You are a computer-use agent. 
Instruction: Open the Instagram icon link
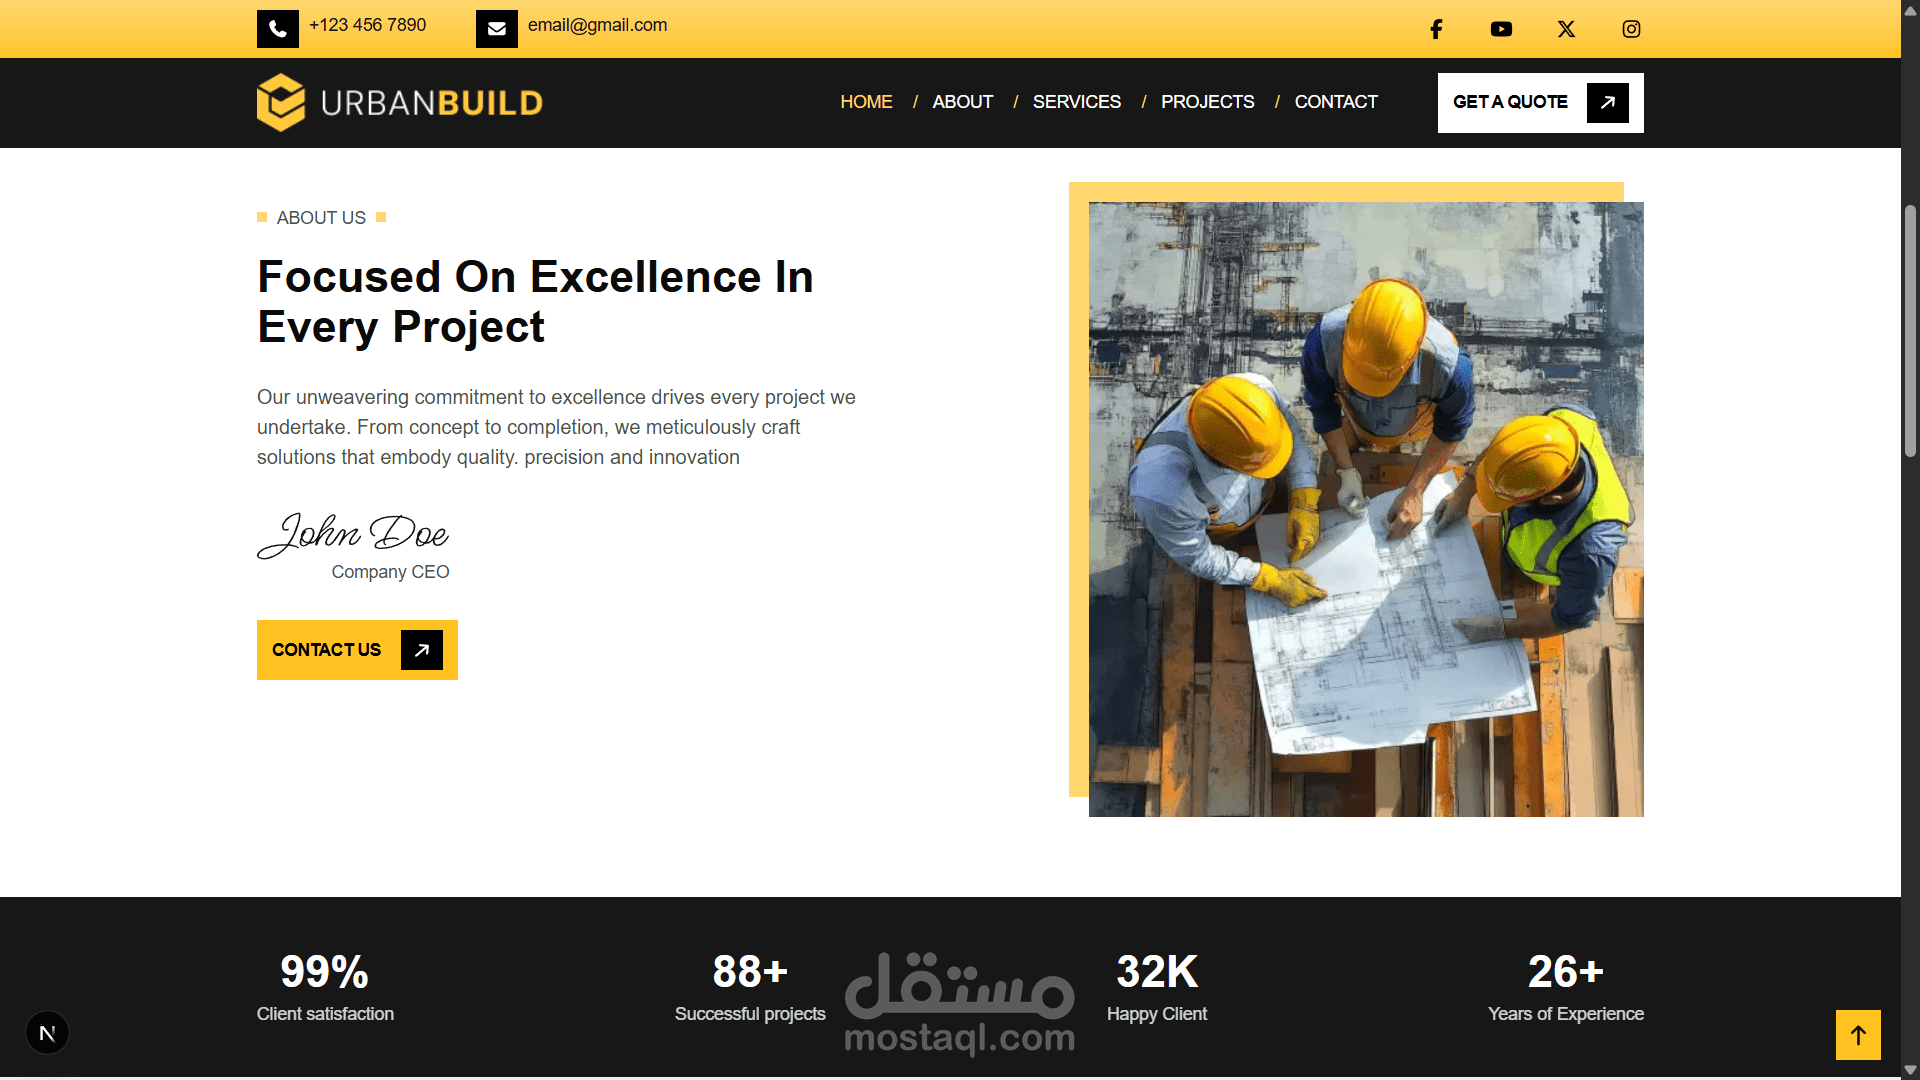[1631, 29]
